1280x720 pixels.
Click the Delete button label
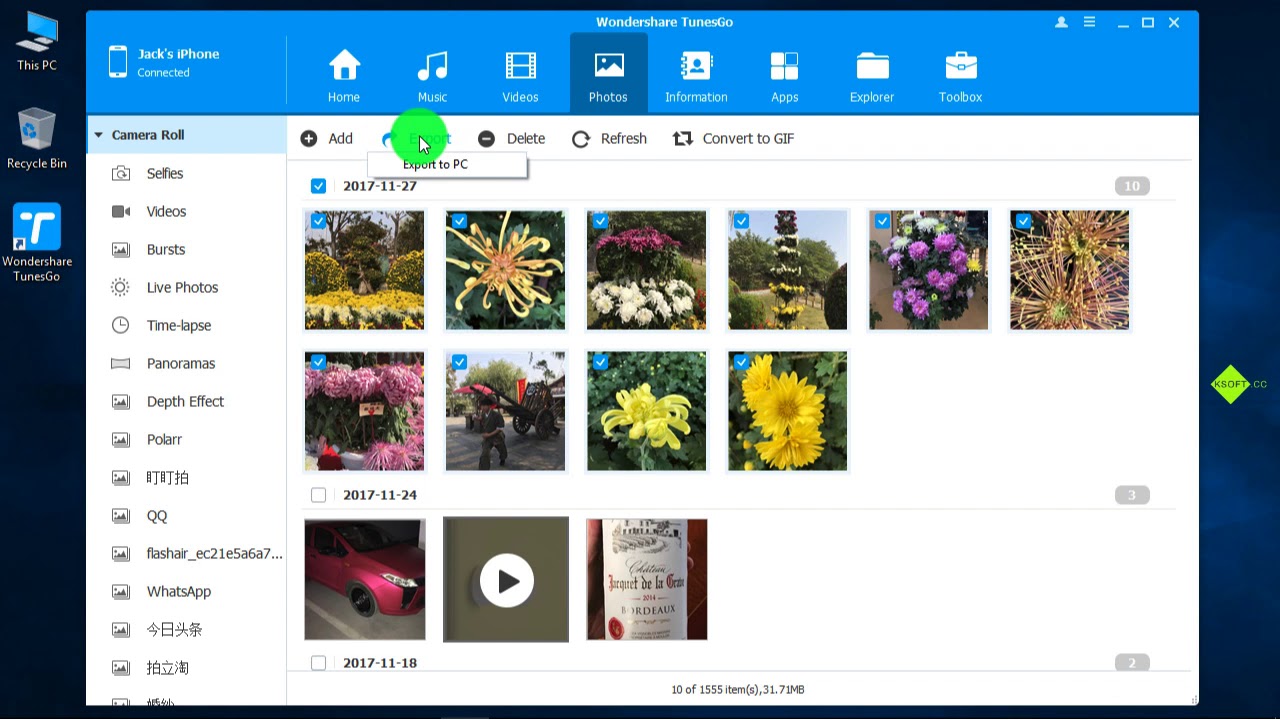pyautogui.click(x=526, y=139)
